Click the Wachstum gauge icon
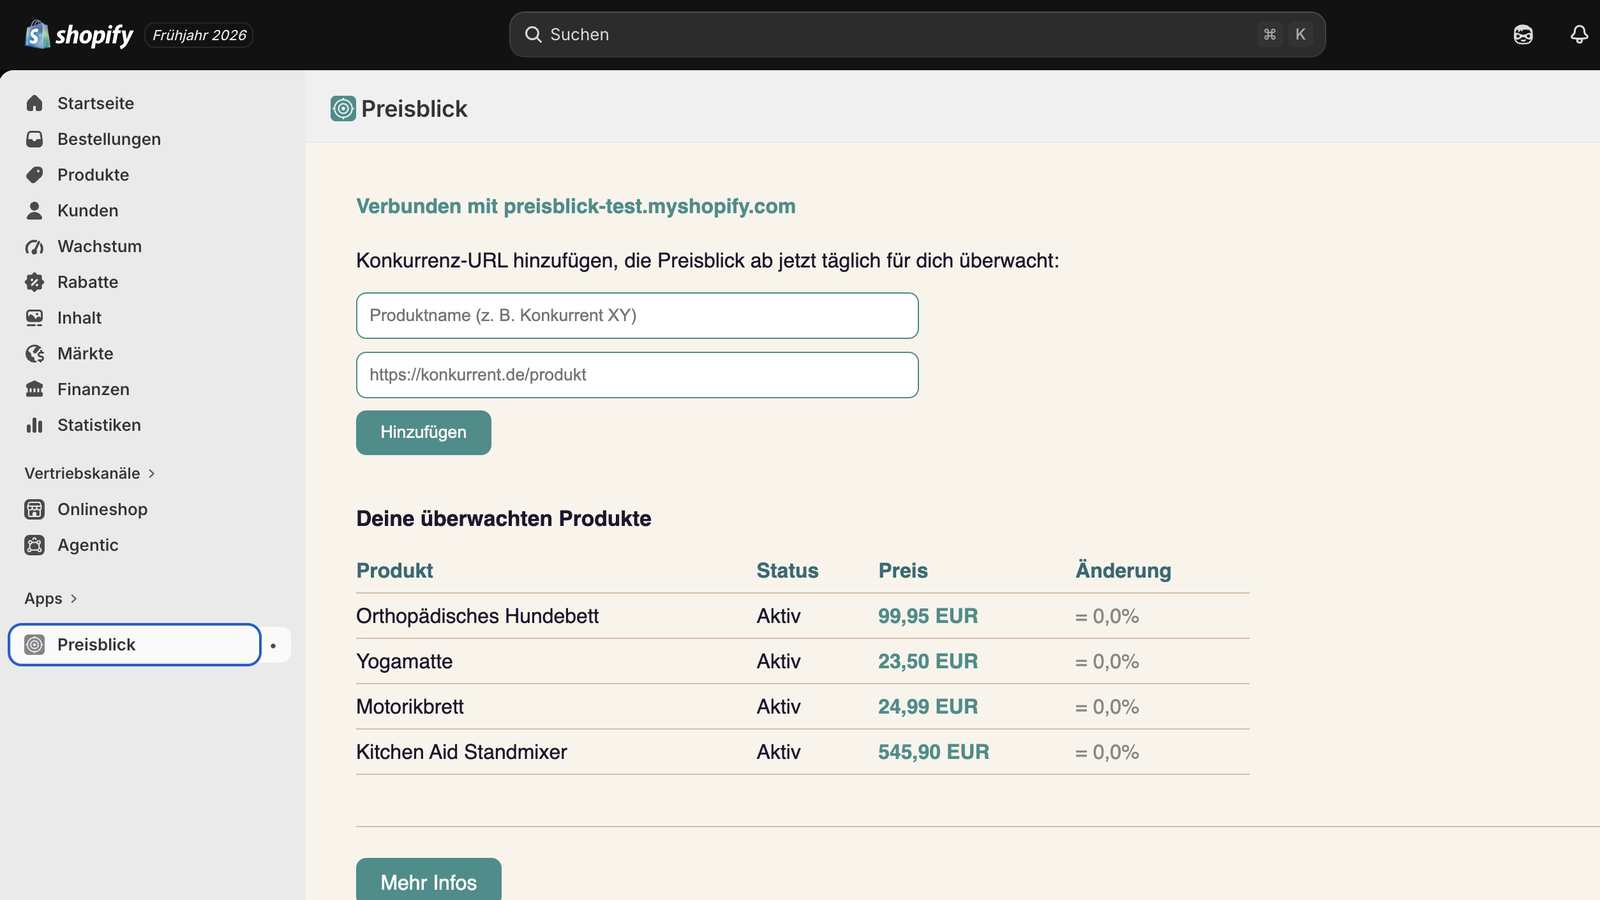Screen dimensions: 1600x900 (x=35, y=246)
